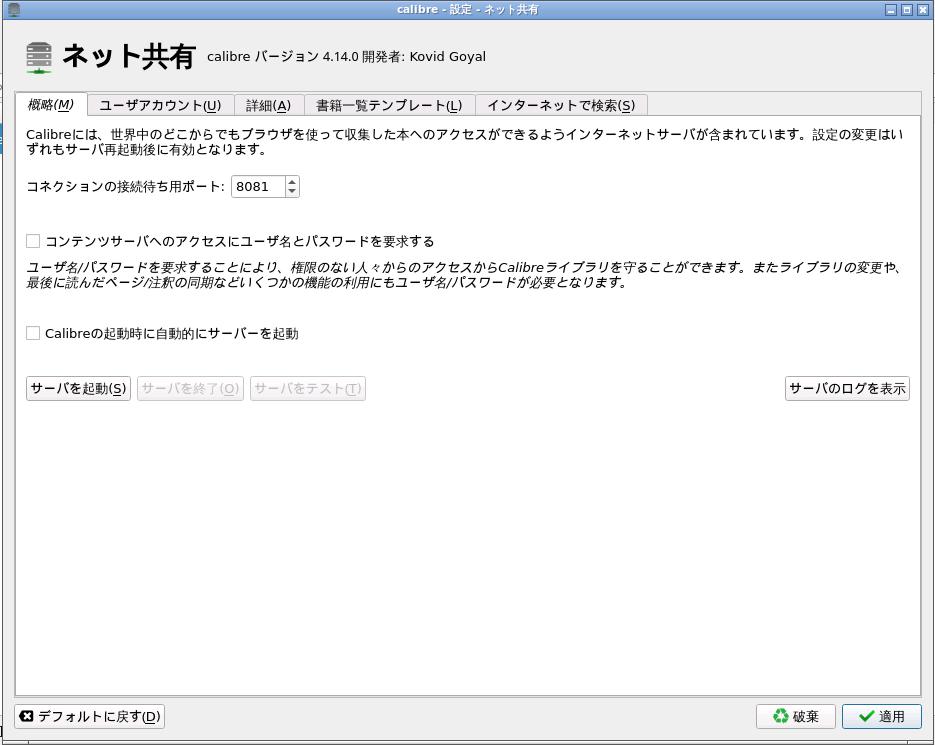Click the コネクションの接続待ち用ポート label
The height and width of the screenshot is (745, 935).
pos(125,187)
